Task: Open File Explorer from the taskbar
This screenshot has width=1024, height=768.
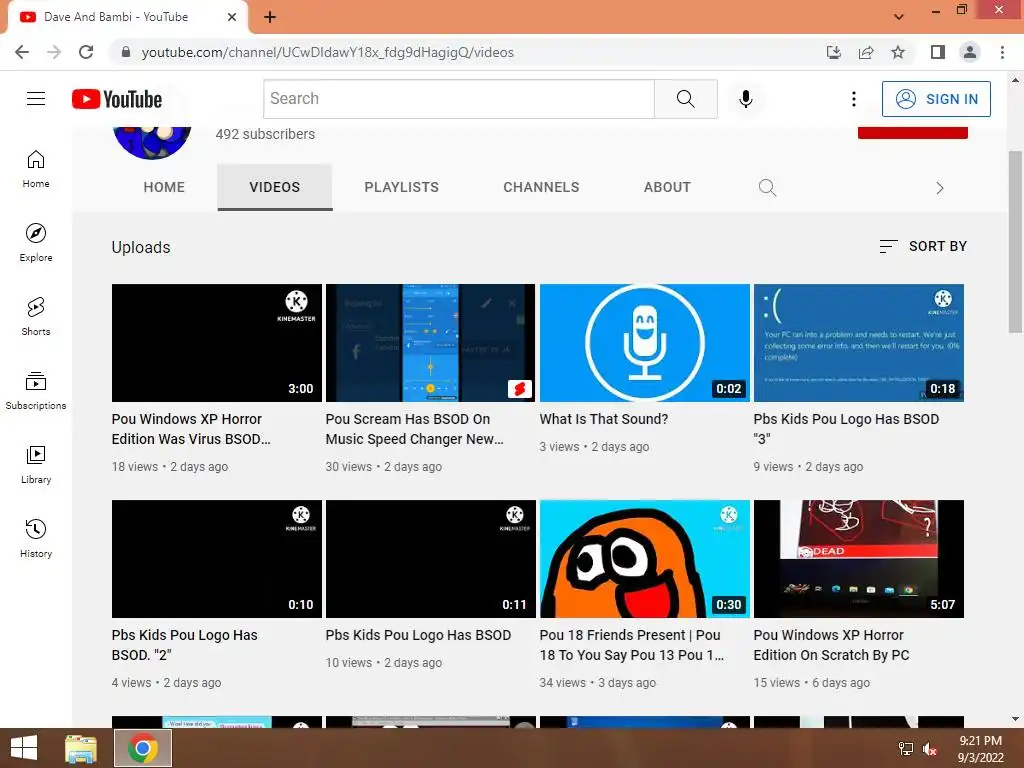Action: (x=81, y=748)
